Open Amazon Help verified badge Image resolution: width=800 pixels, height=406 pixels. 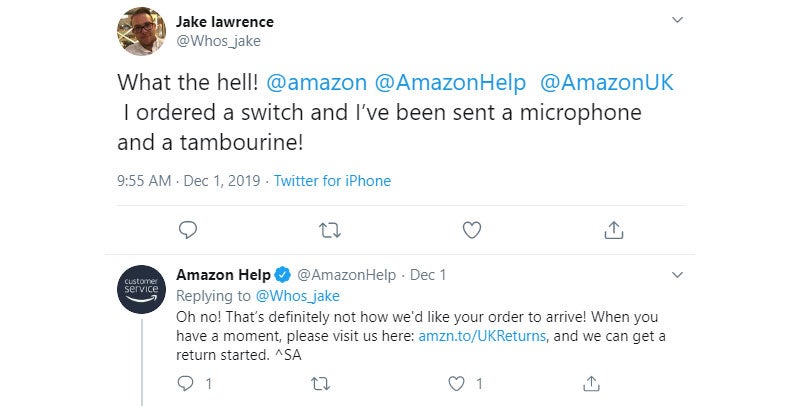(x=283, y=274)
